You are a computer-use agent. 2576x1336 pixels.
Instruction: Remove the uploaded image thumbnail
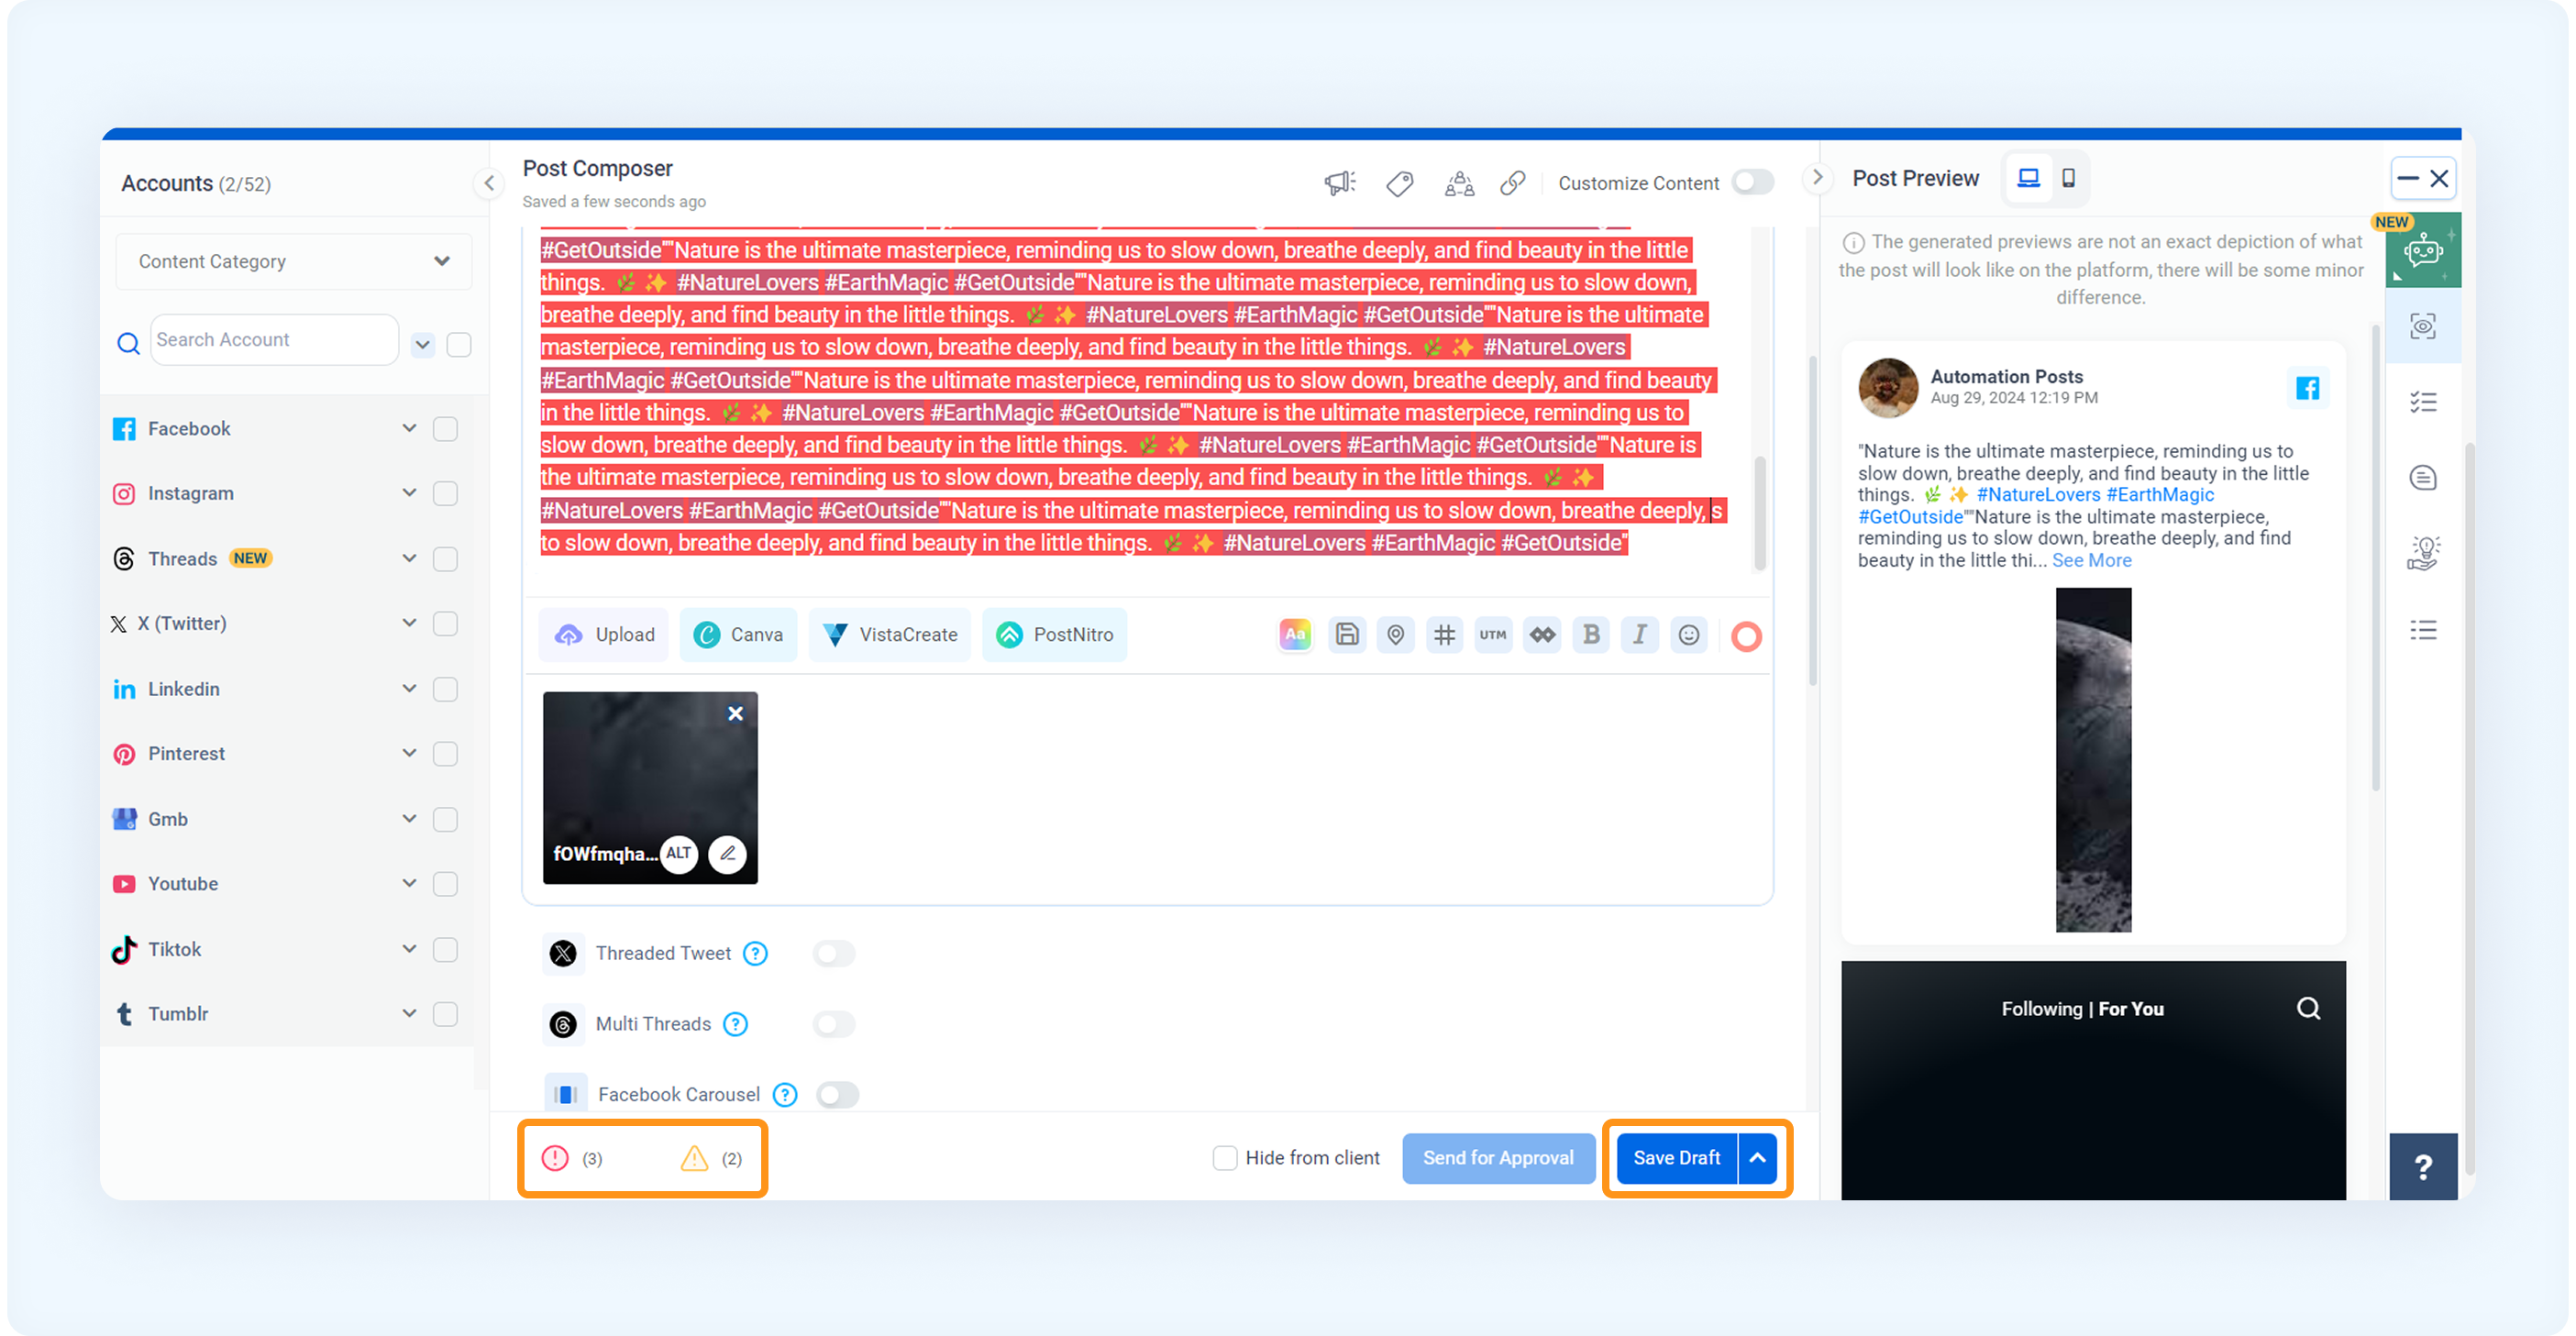pos(735,713)
